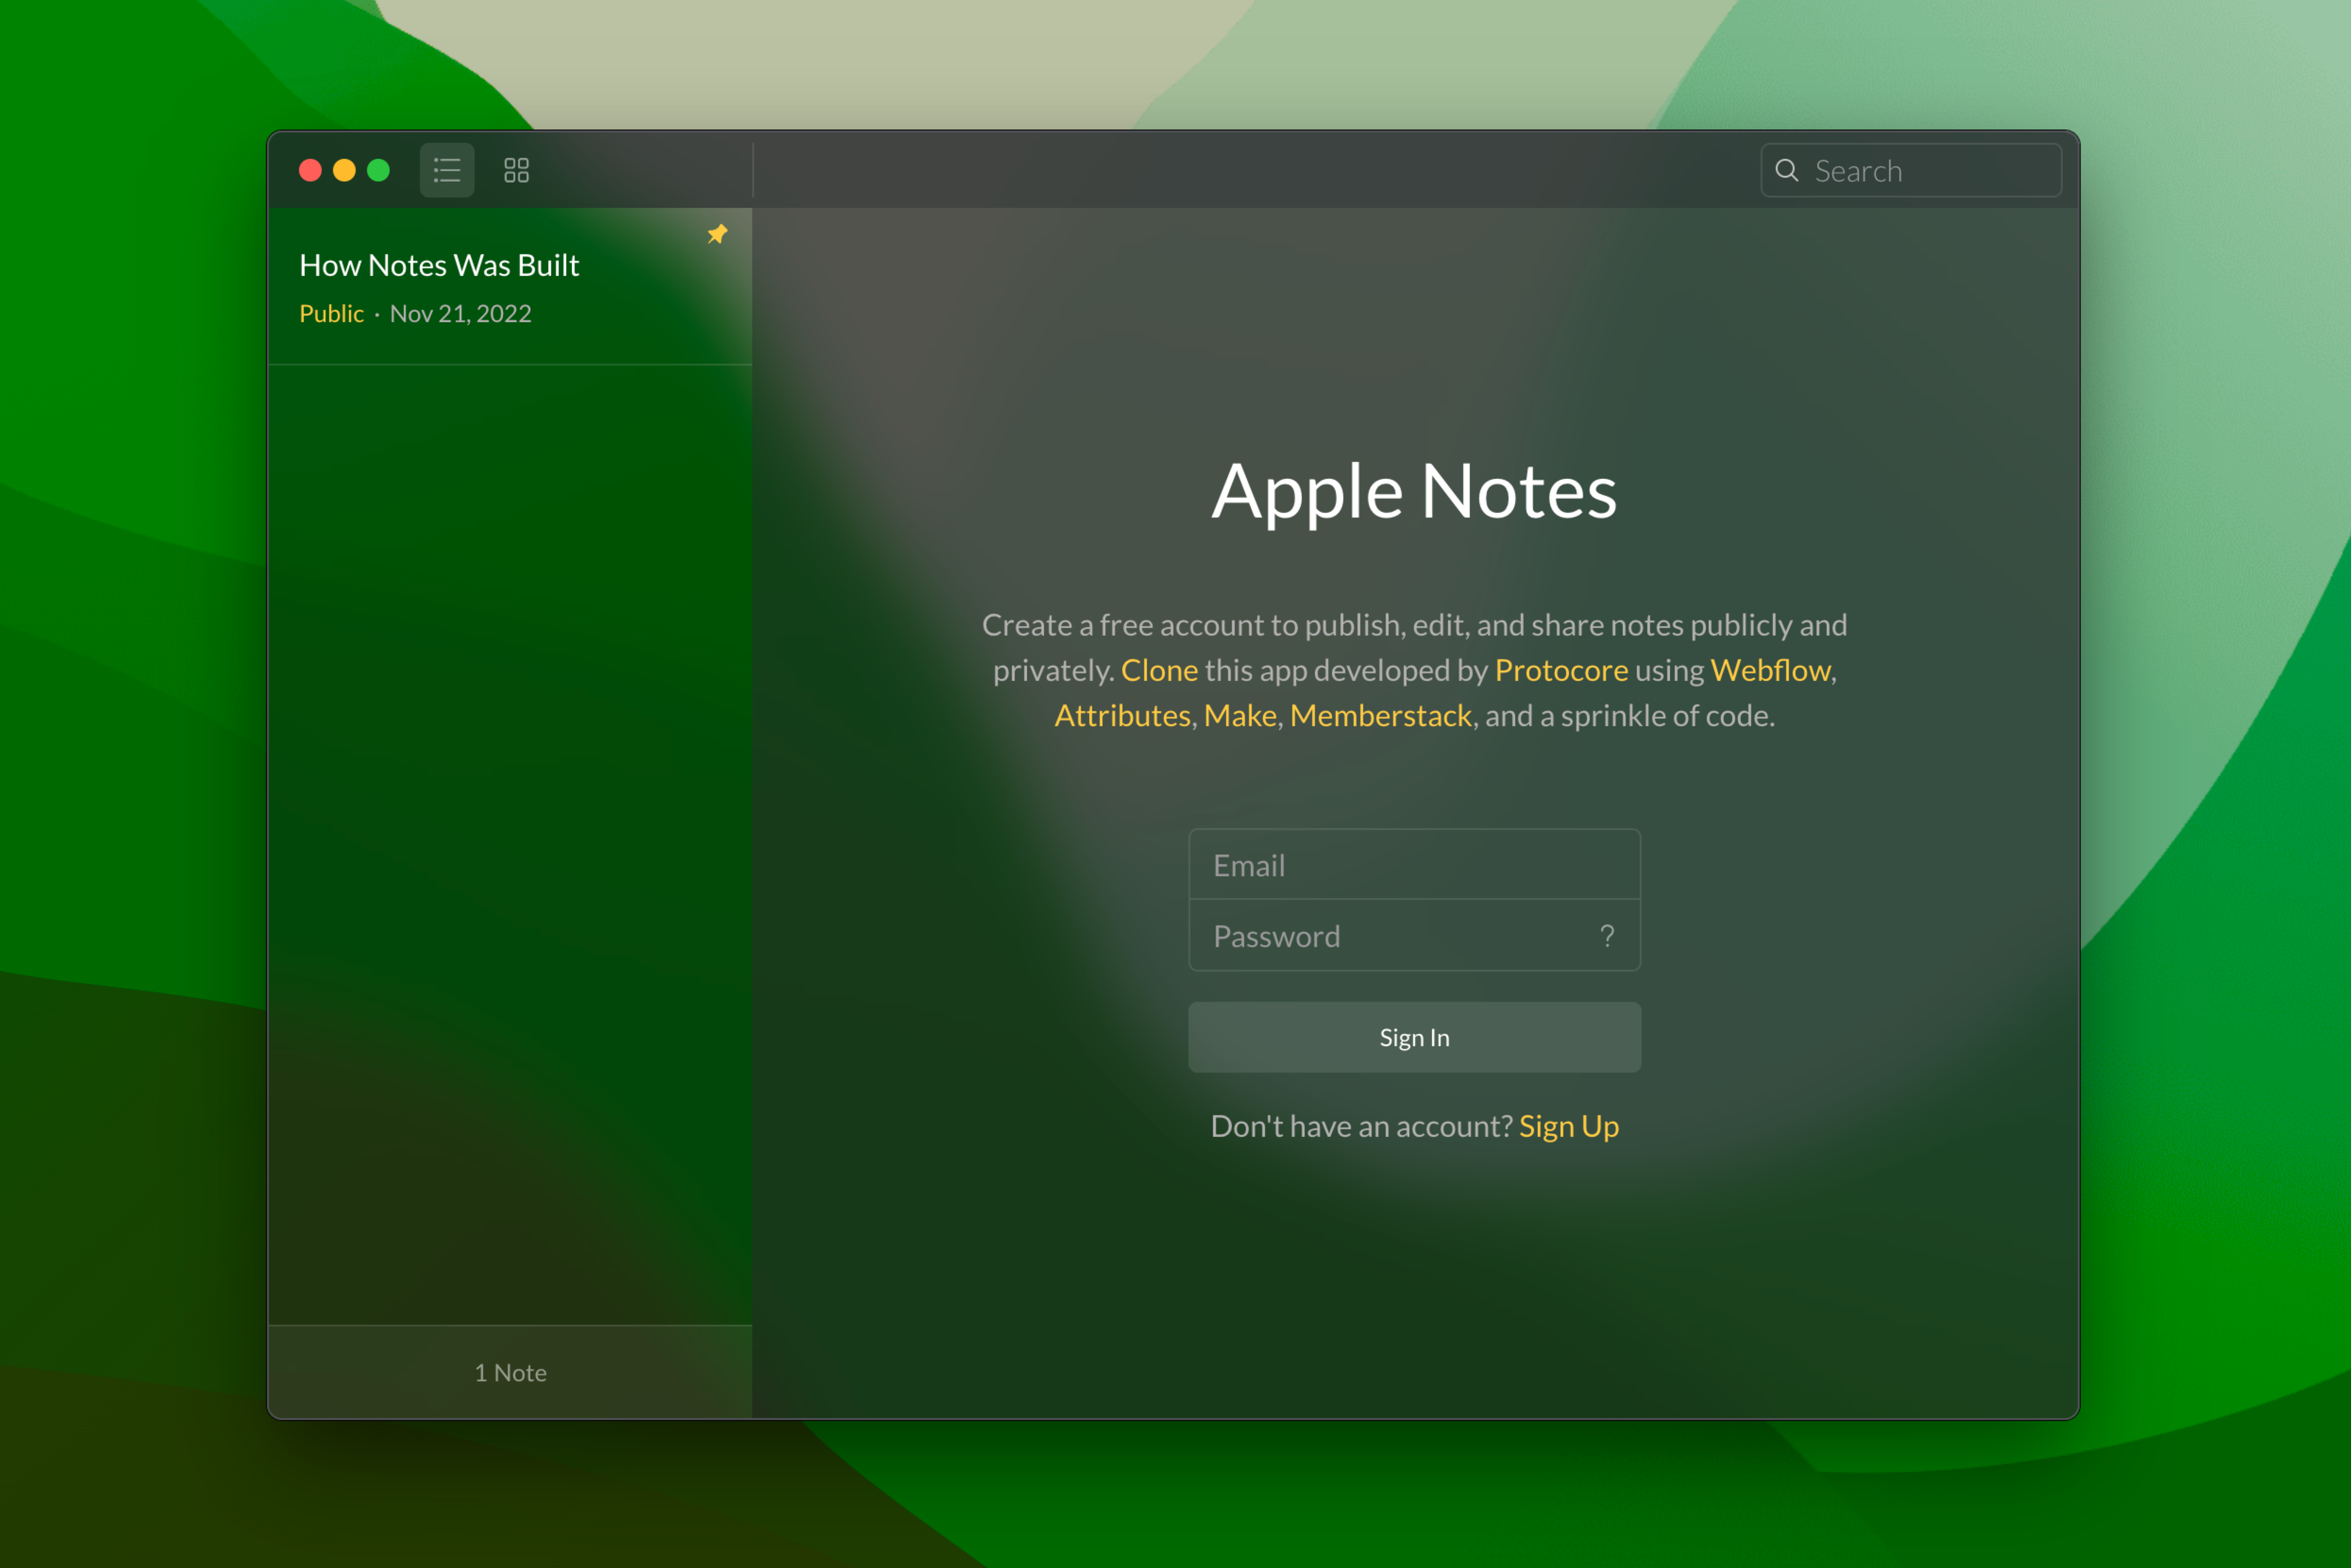Open How Notes Was Built note
The width and height of the screenshot is (2351, 1568).
click(439, 265)
